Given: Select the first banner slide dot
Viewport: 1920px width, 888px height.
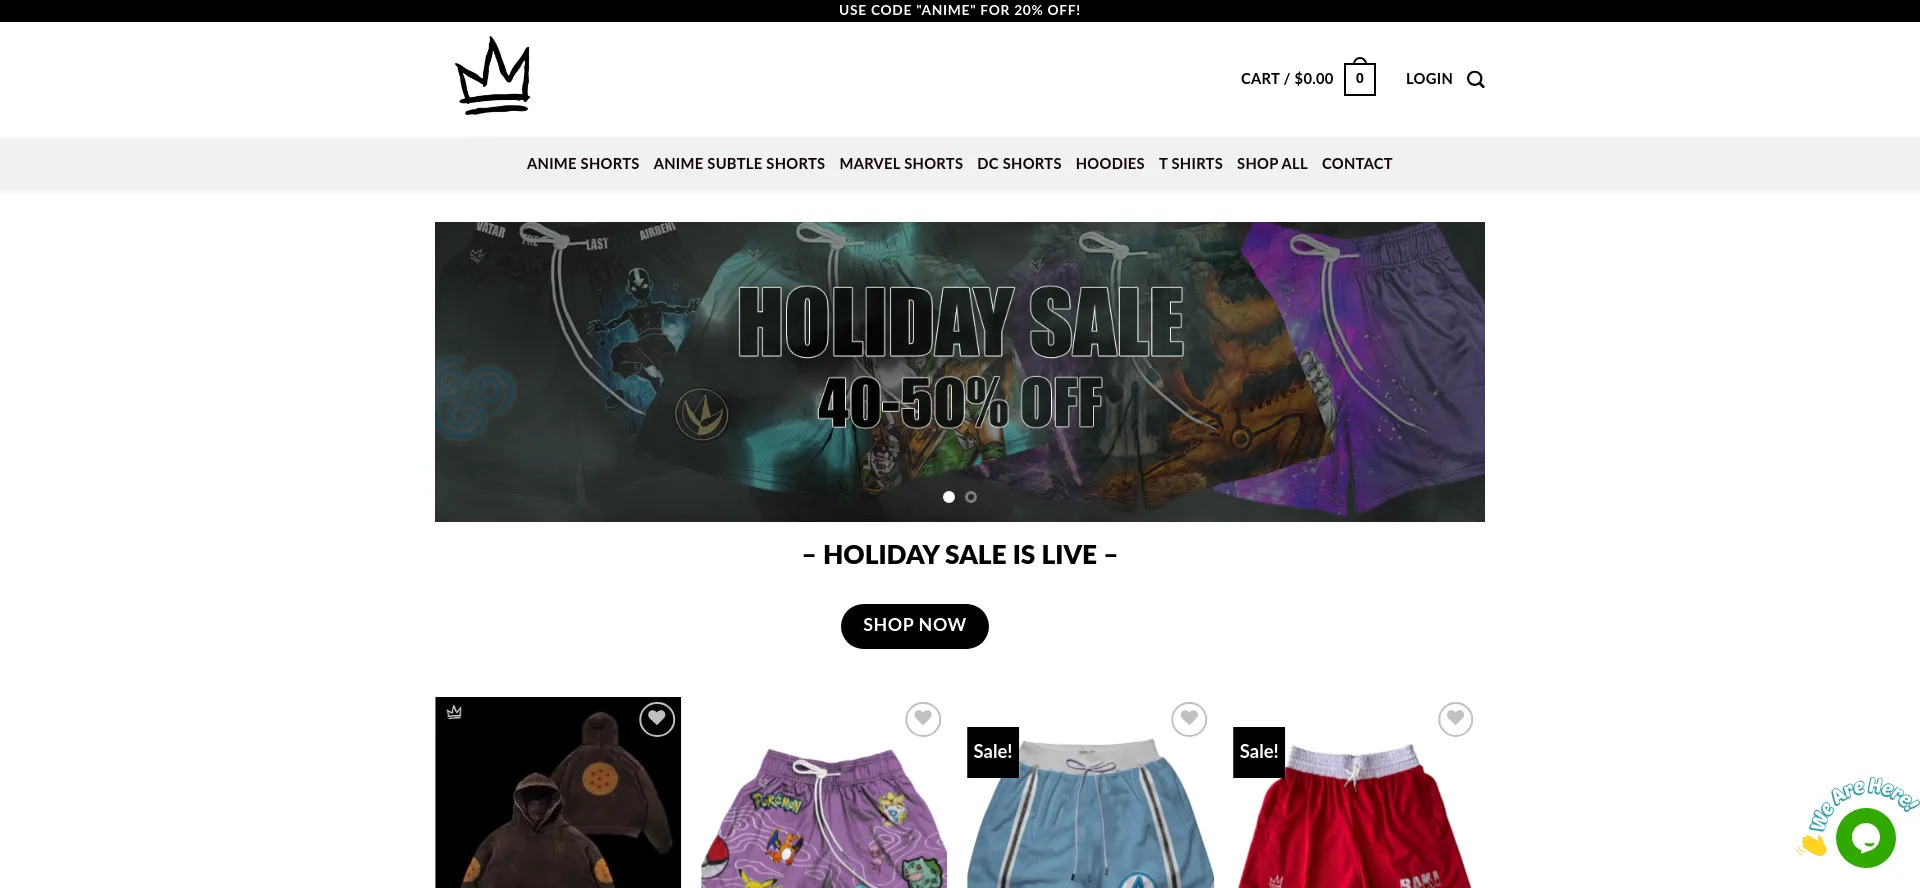Looking at the screenshot, I should click(949, 497).
